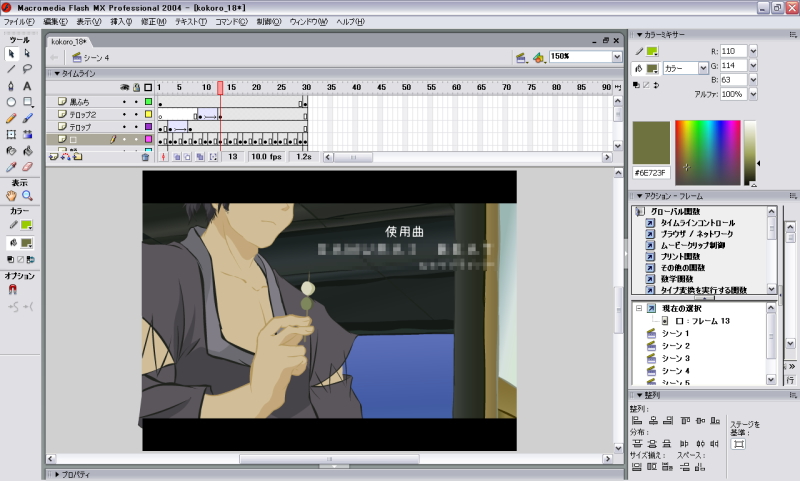The height and width of the screenshot is (481, 800).
Task: Select the Eraser tool
Action: click(x=28, y=167)
